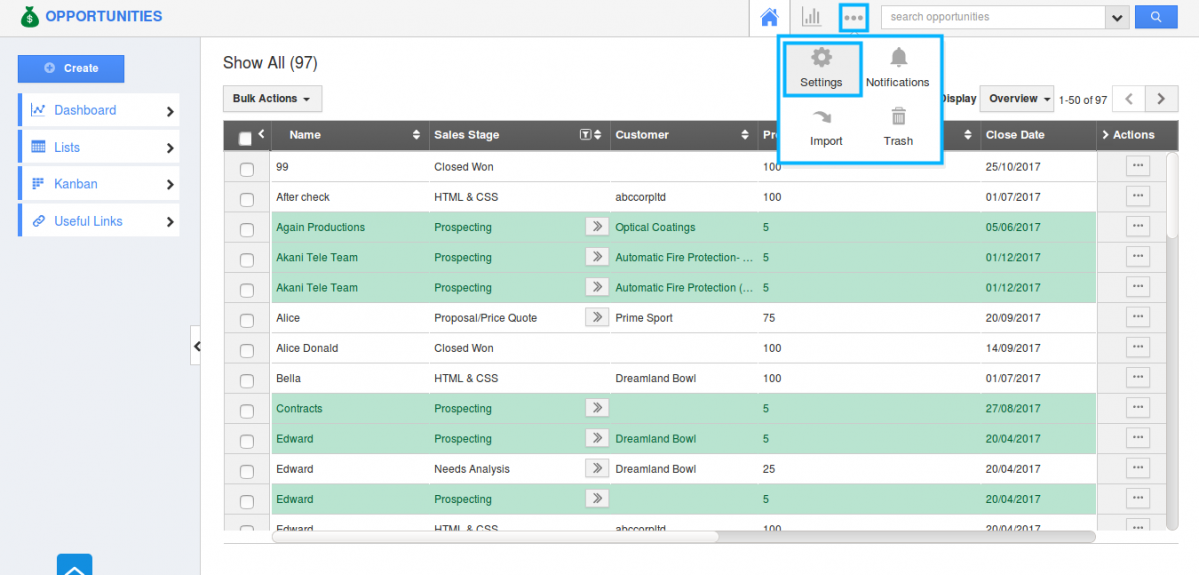
Task: Select checkbox for Bella opportunity
Action: (247, 380)
